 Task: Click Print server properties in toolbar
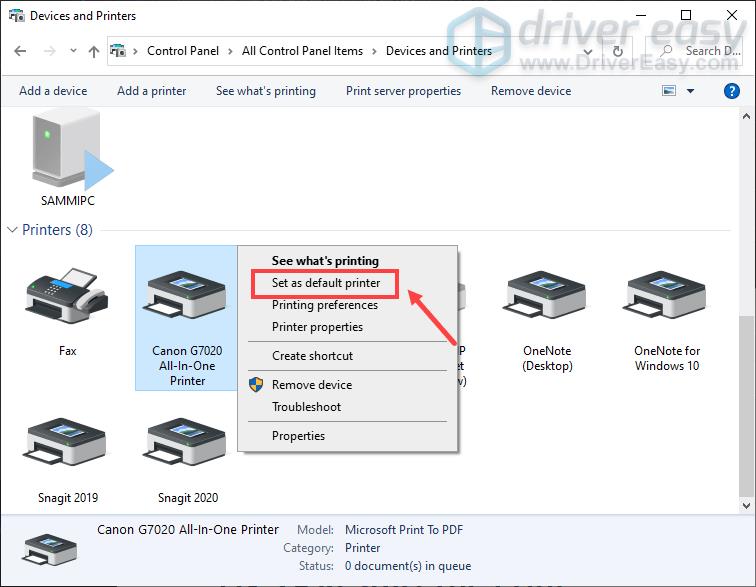pos(403,91)
